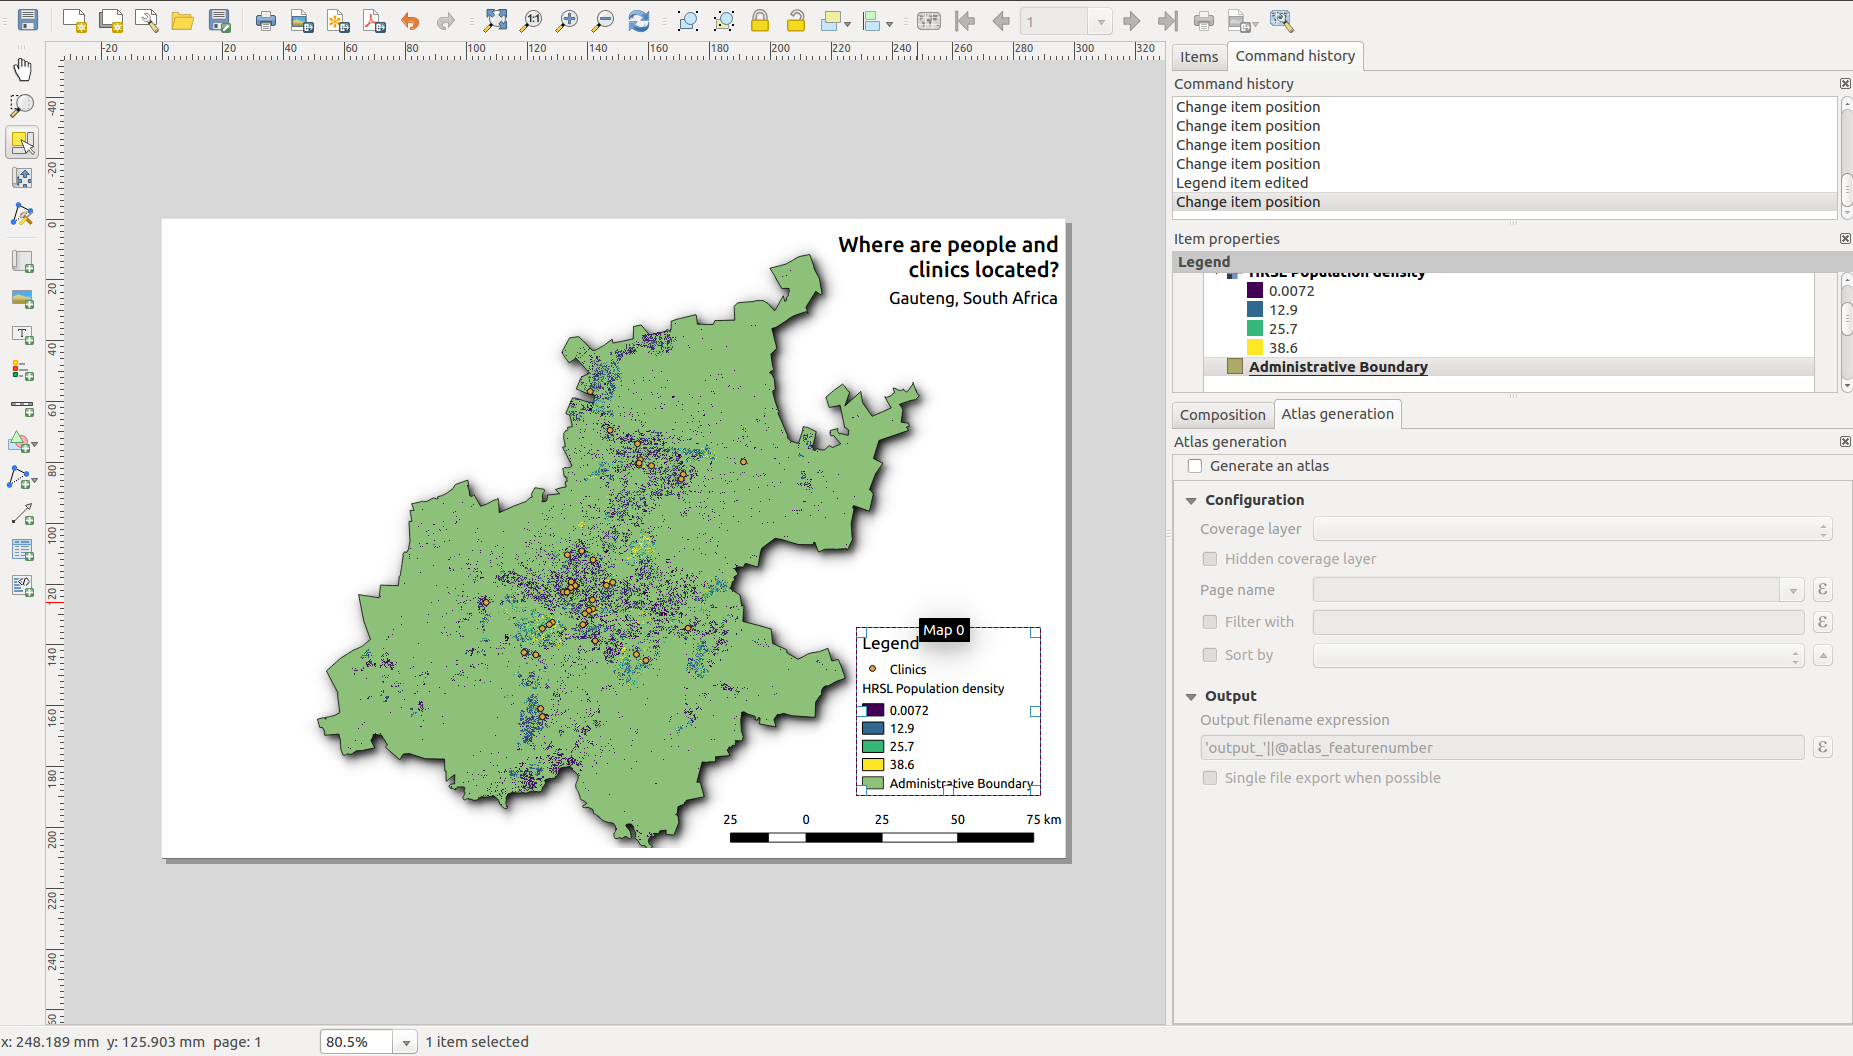1853x1056 pixels.
Task: Open the Coverage layer dropdown
Action: tap(1572, 529)
